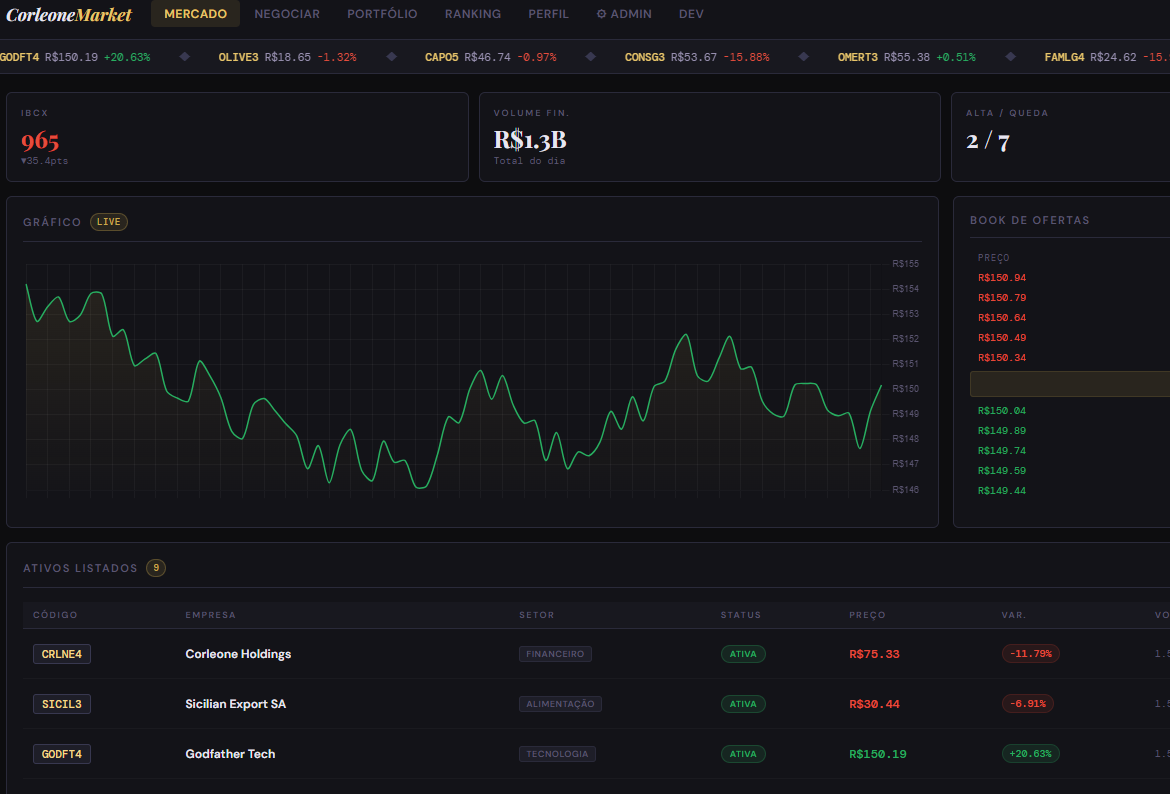The image size is (1170, 794).
Task: Sort by the Status column header
Action: click(741, 615)
